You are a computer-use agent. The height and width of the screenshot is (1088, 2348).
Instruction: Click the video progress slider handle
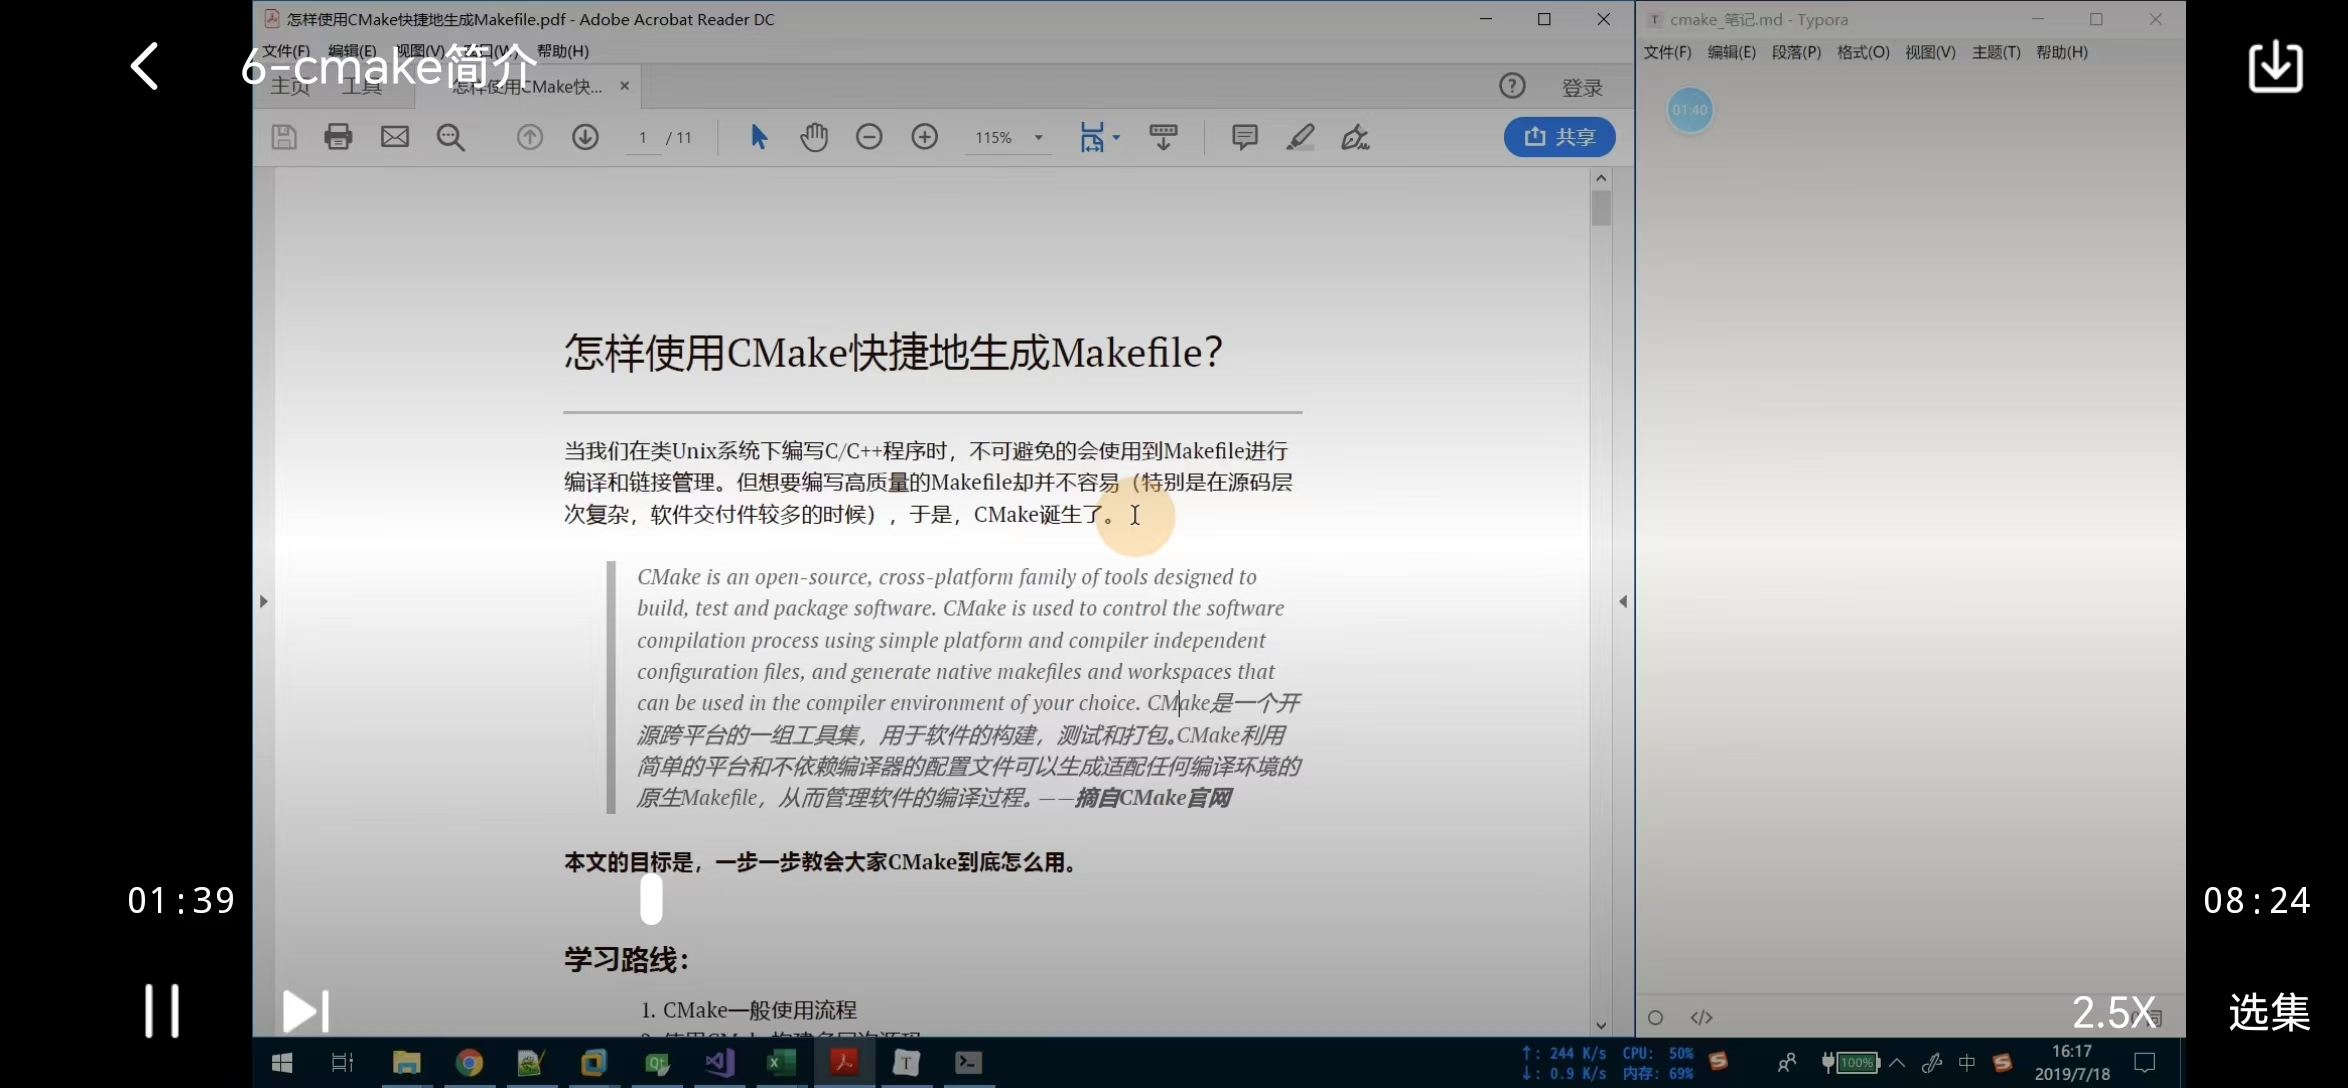(651, 899)
